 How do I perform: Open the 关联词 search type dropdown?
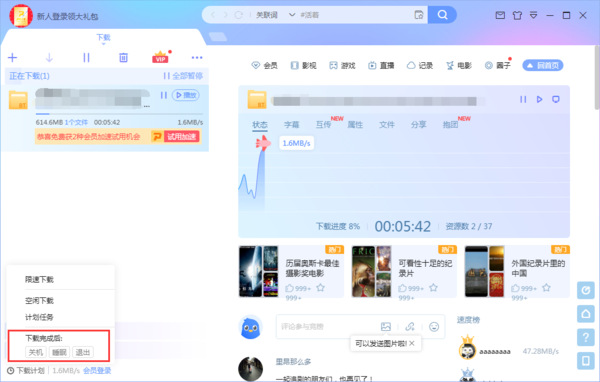(275, 15)
